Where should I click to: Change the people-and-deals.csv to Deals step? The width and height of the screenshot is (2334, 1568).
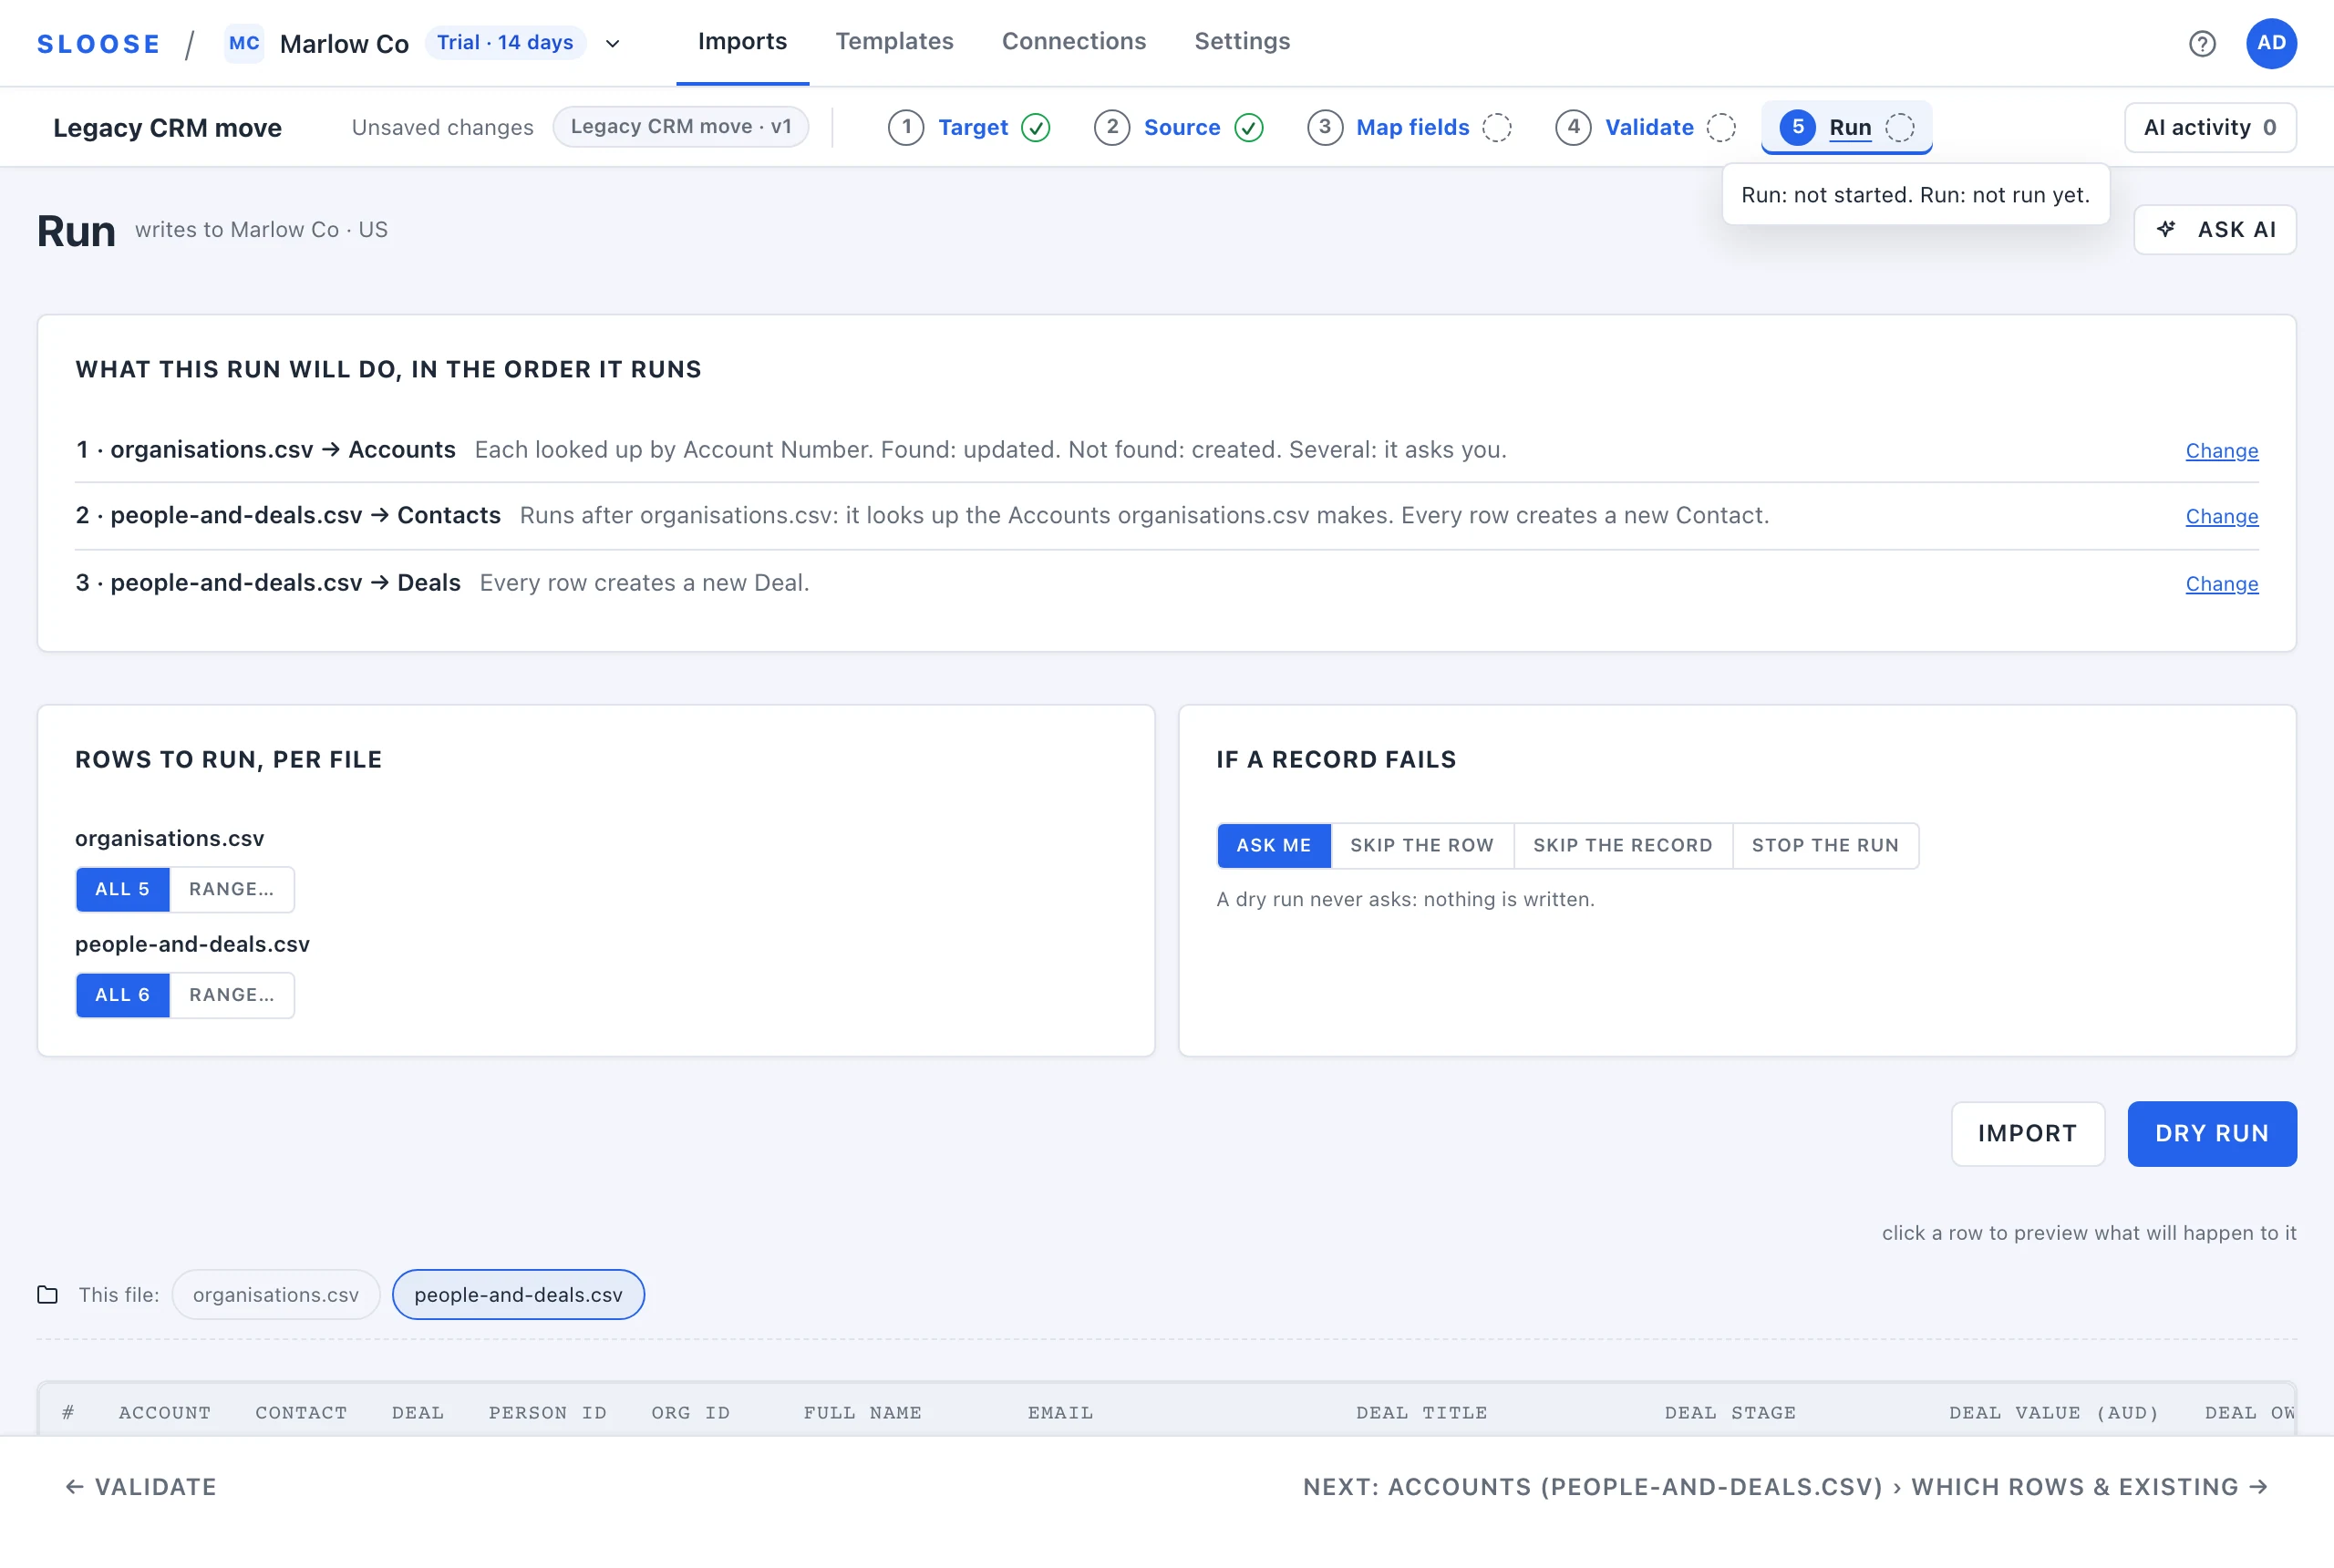[x=2221, y=583]
